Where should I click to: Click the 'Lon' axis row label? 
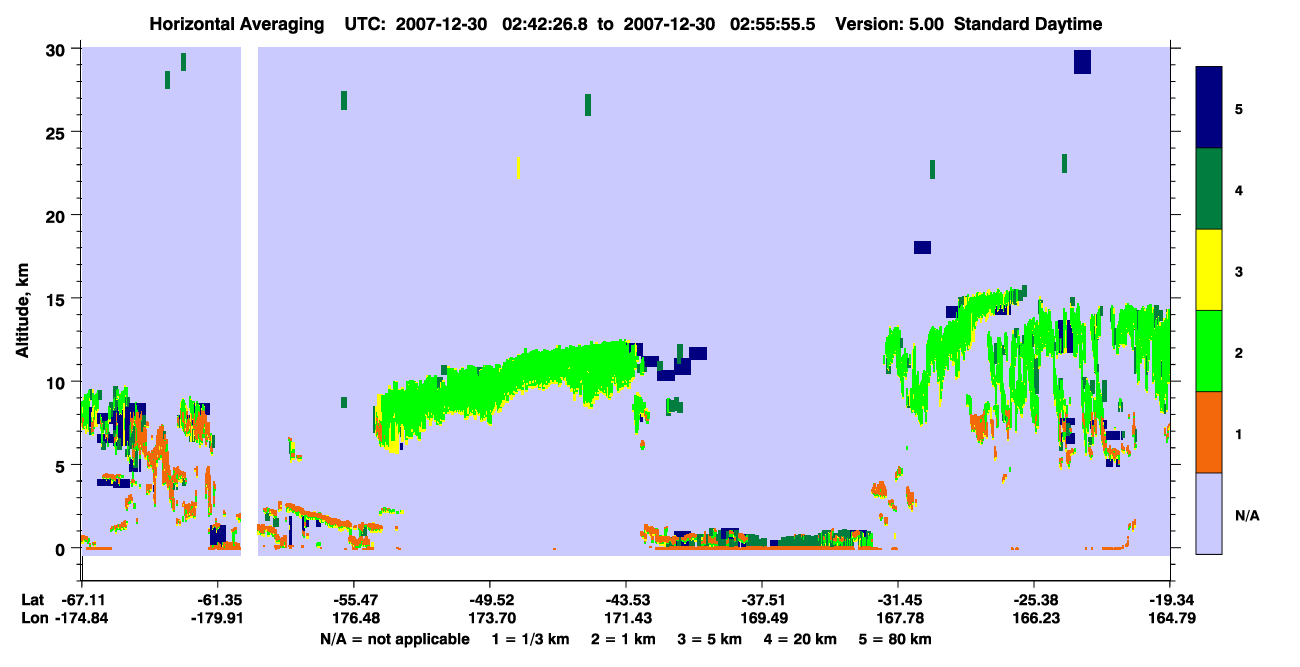click(x=33, y=618)
